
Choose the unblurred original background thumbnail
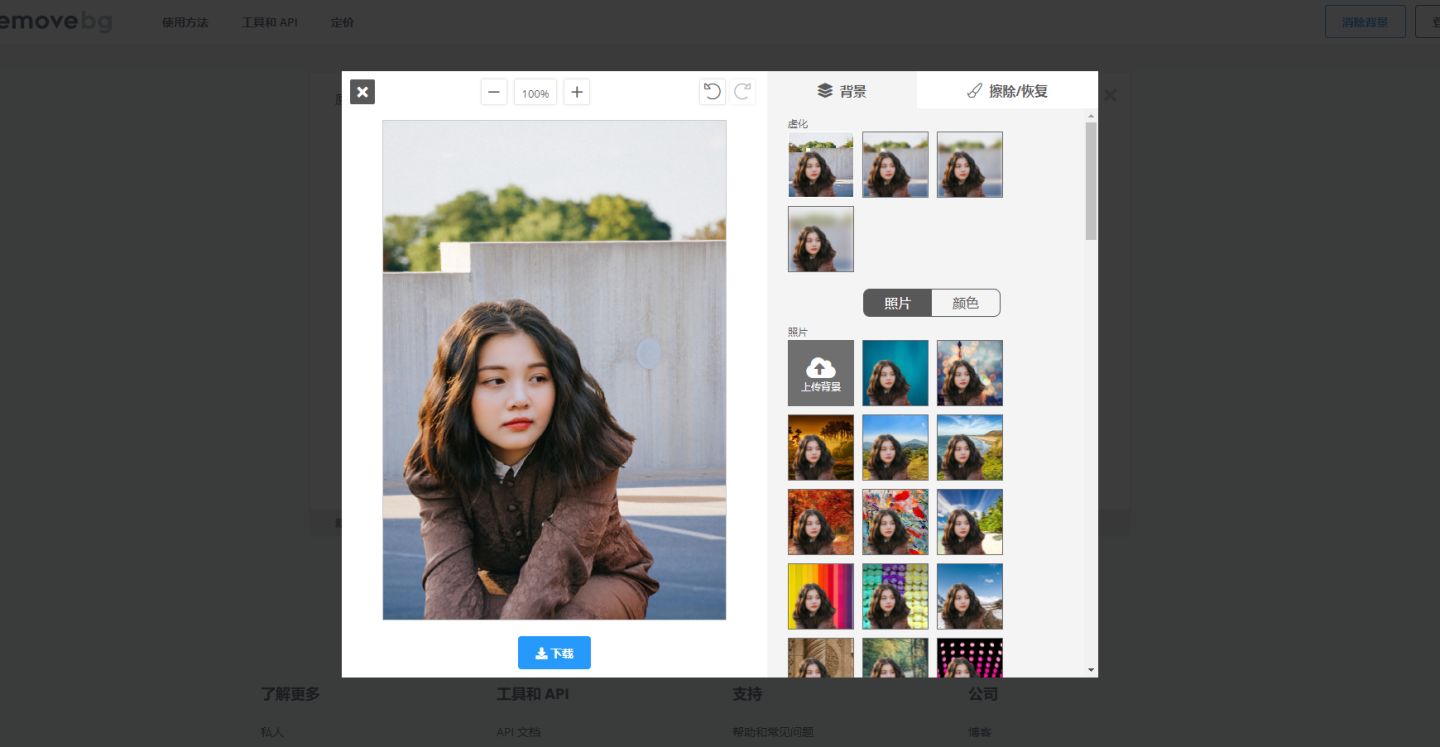[821, 165]
